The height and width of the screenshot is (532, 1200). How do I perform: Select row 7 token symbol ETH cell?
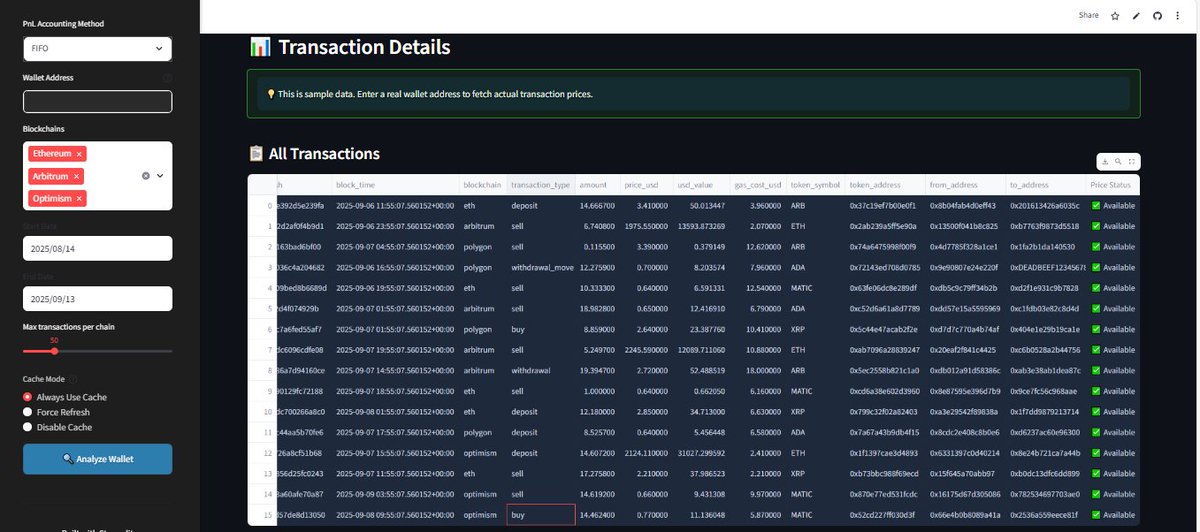814,349
